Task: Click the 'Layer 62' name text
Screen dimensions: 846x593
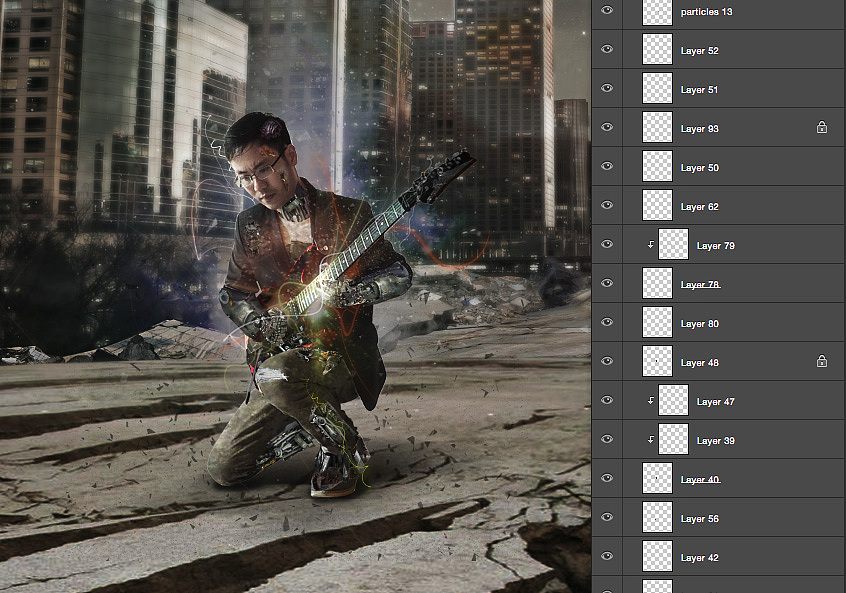Action: click(699, 207)
